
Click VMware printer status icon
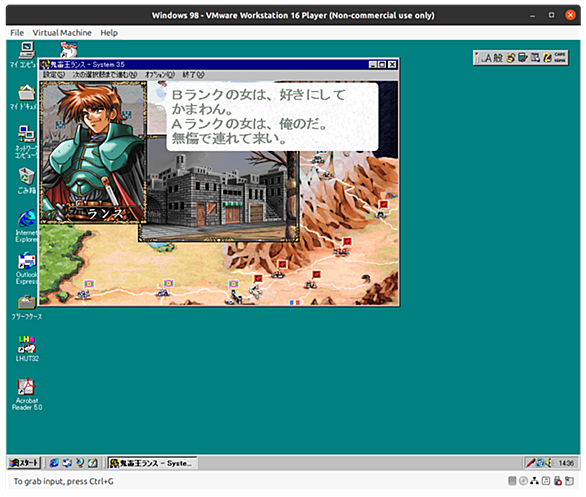click(x=546, y=481)
